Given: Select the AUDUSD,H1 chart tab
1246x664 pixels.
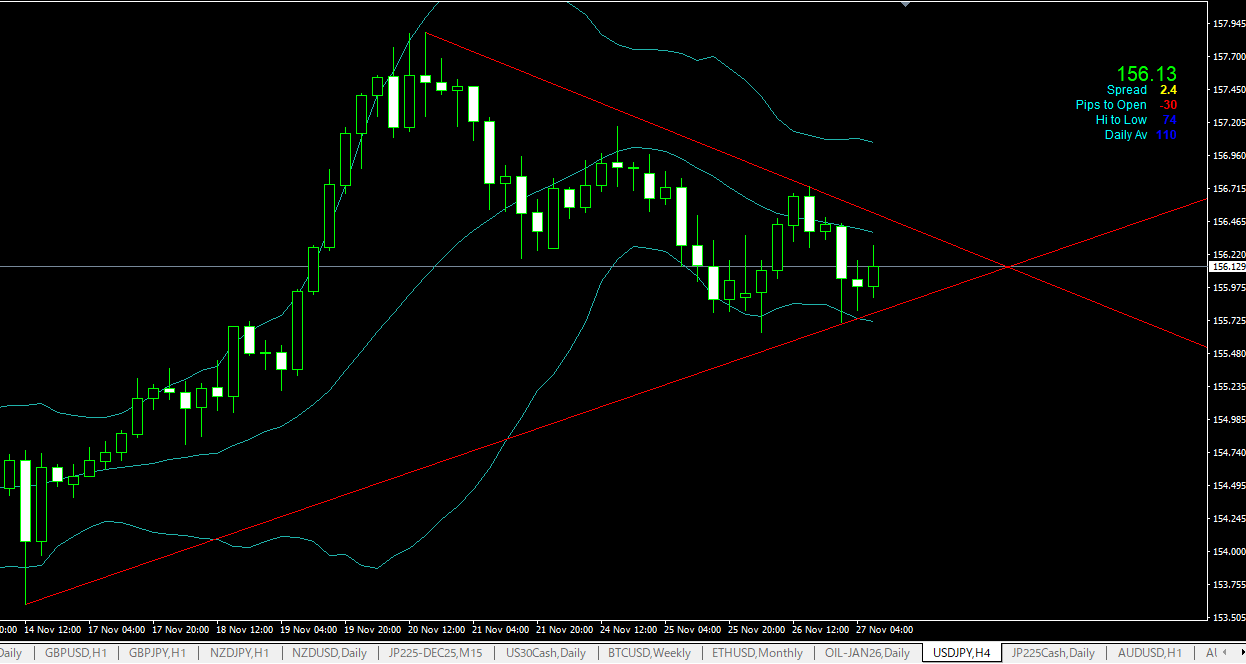Looking at the screenshot, I should tap(1150, 653).
